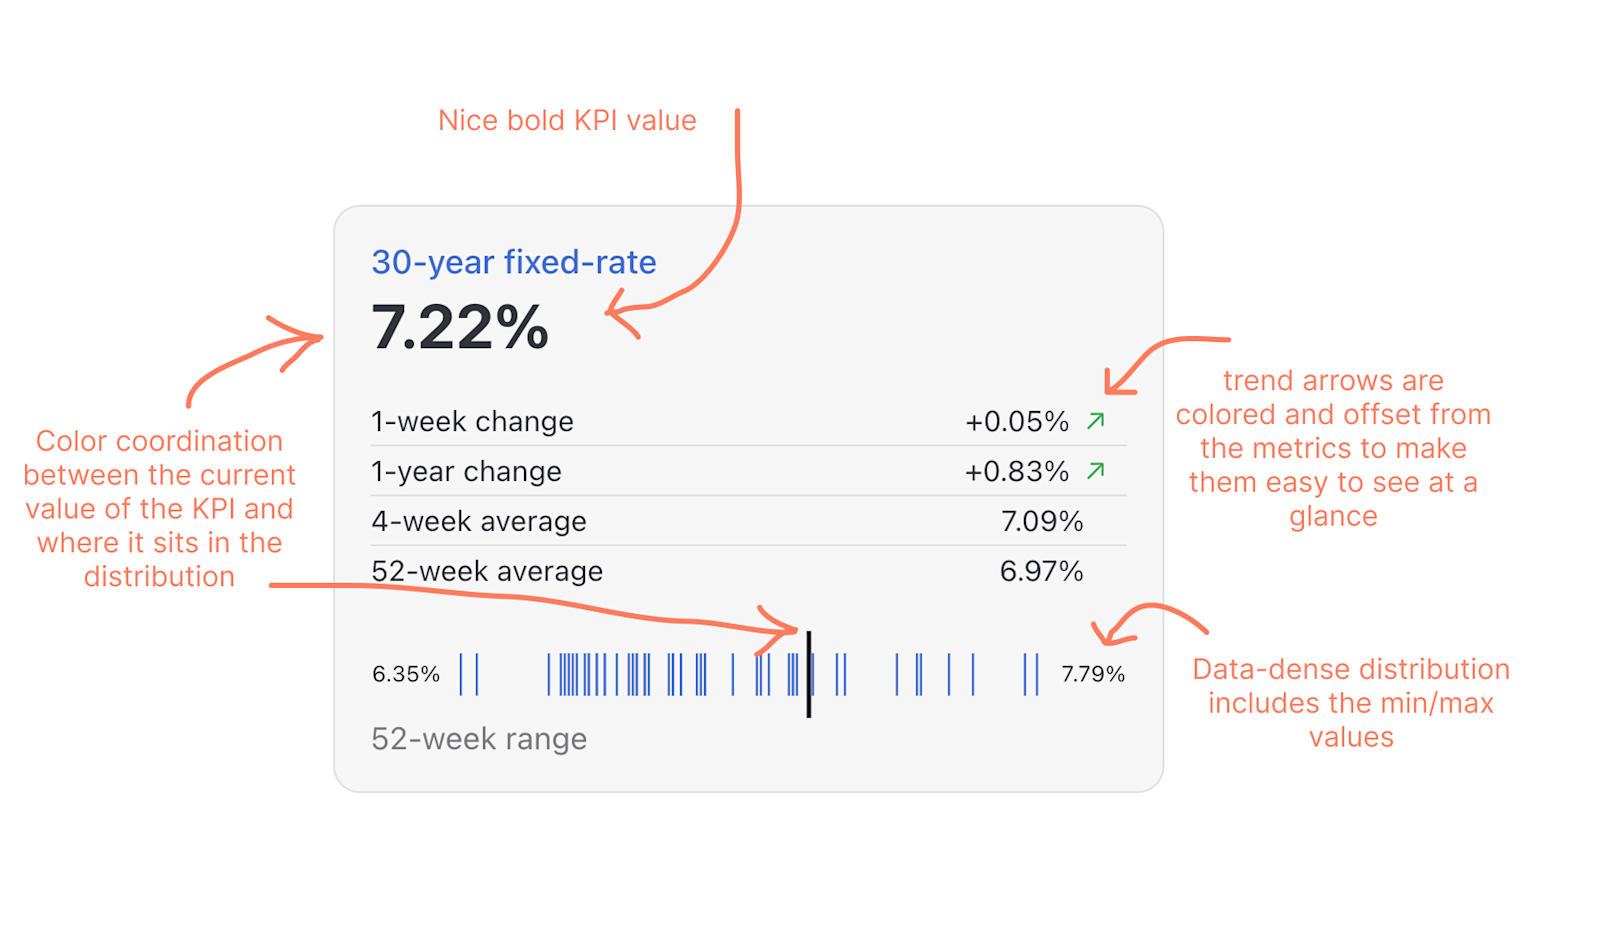
Task: Select the 1-week change row label
Action: 472,422
